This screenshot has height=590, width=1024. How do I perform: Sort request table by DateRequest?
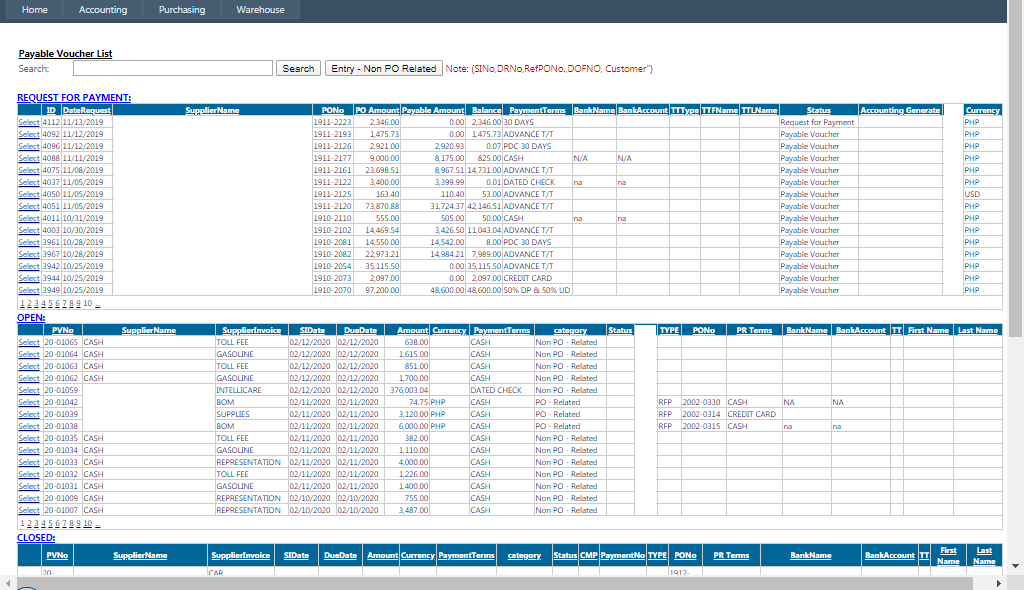(87, 110)
